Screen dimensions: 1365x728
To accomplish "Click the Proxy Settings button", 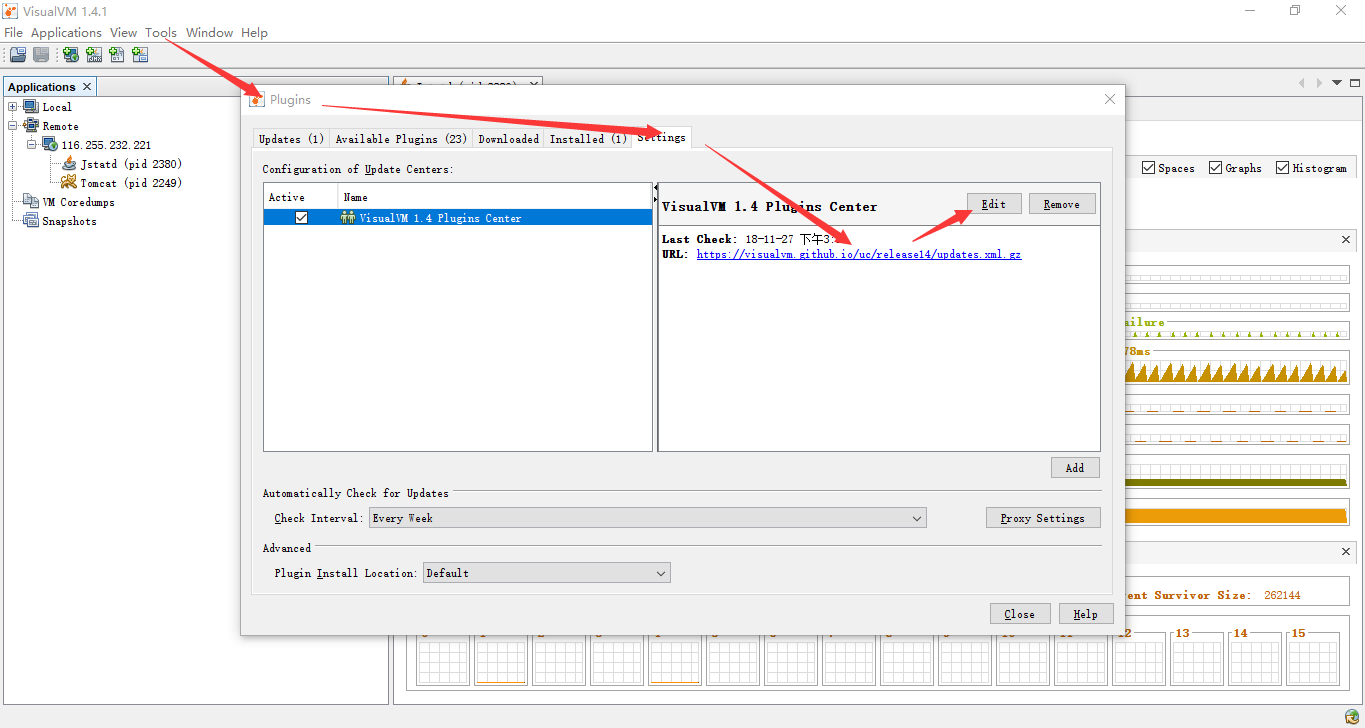I will [1043, 517].
